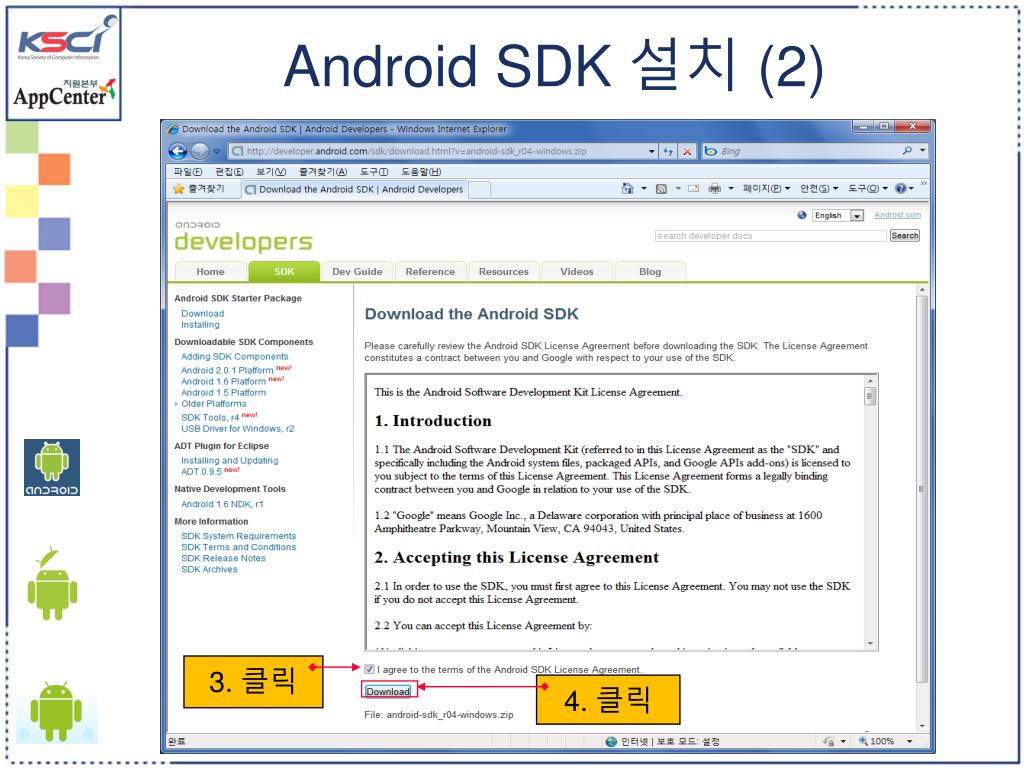
Task: Click the browser Back arrow button
Action: click(178, 151)
